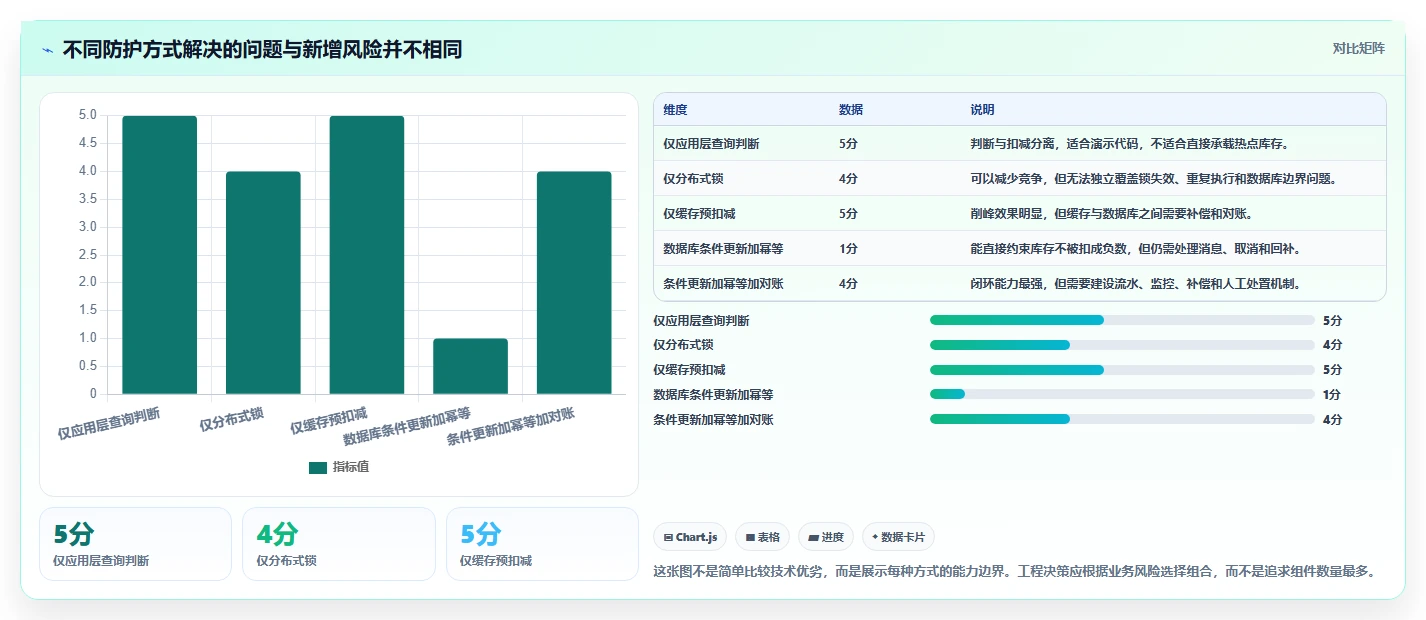
Task: Click the 对比矩阵 label at top right
Action: click(1358, 48)
